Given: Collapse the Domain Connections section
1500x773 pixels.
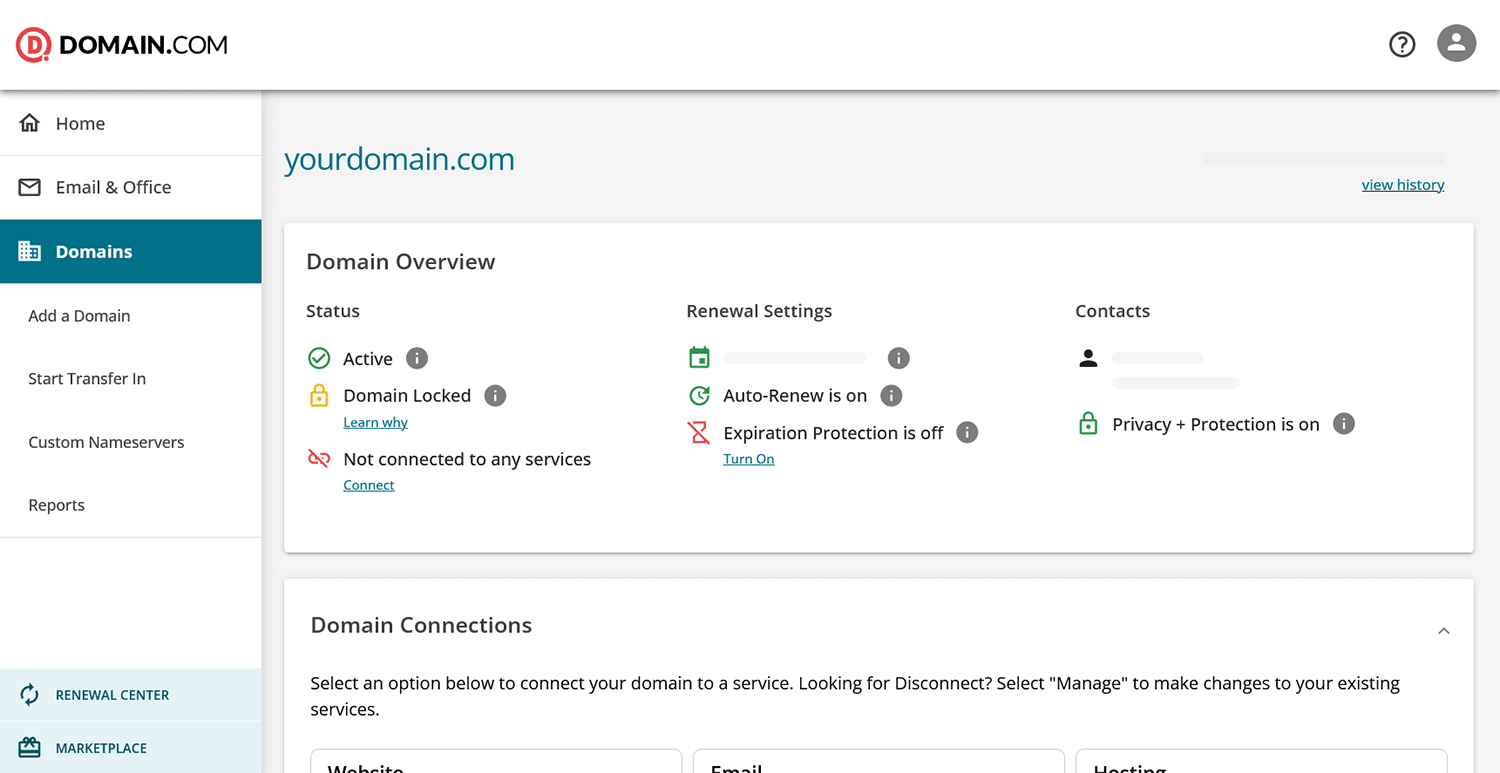Looking at the screenshot, I should point(1443,631).
